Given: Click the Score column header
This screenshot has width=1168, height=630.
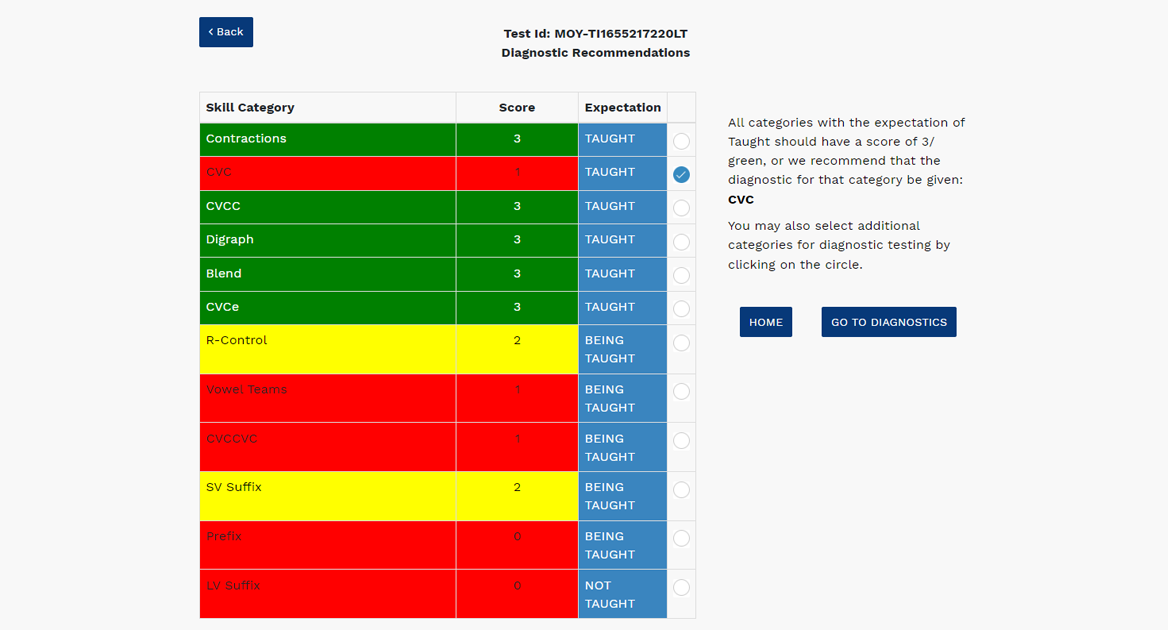Looking at the screenshot, I should (517, 108).
